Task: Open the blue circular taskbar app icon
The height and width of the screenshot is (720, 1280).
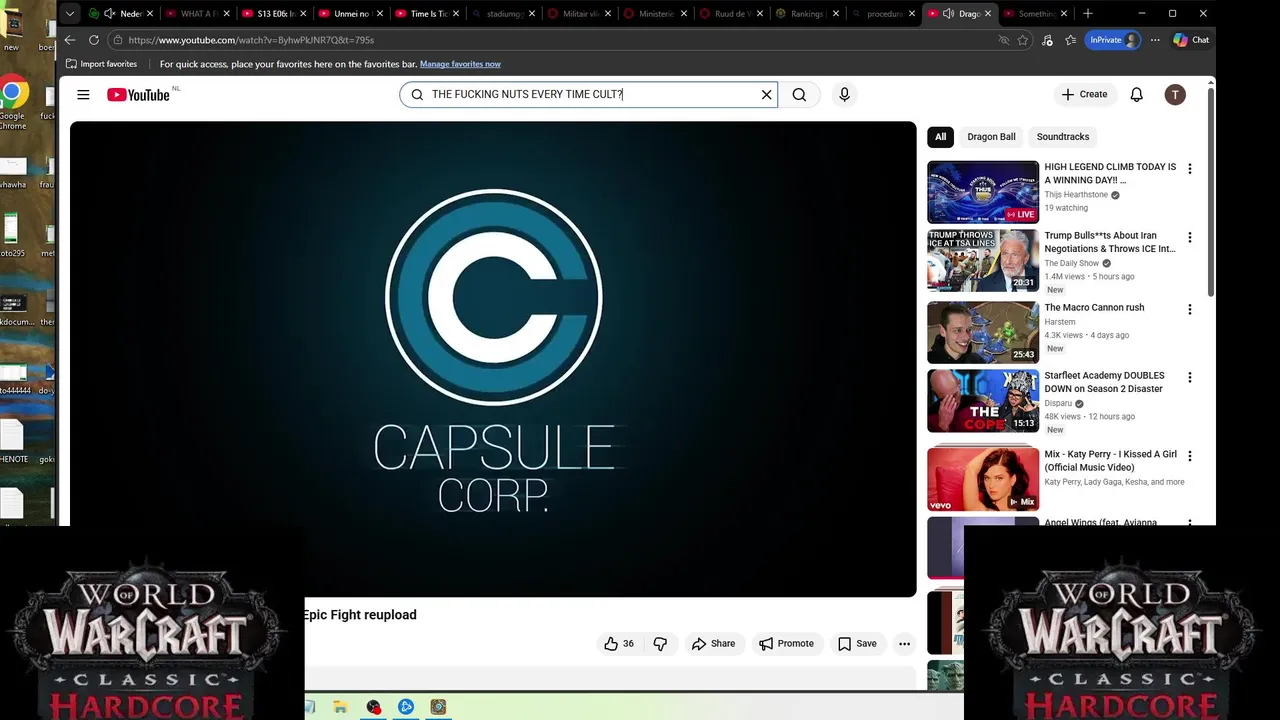Action: coord(406,707)
